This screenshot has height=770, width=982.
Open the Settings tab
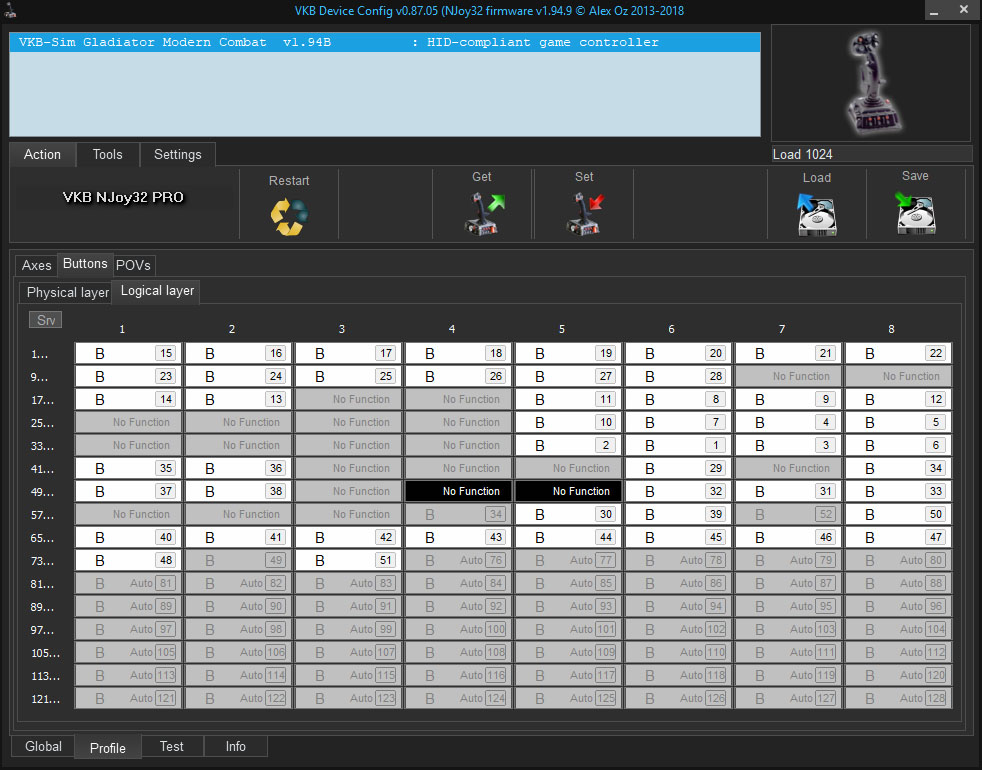(177, 154)
